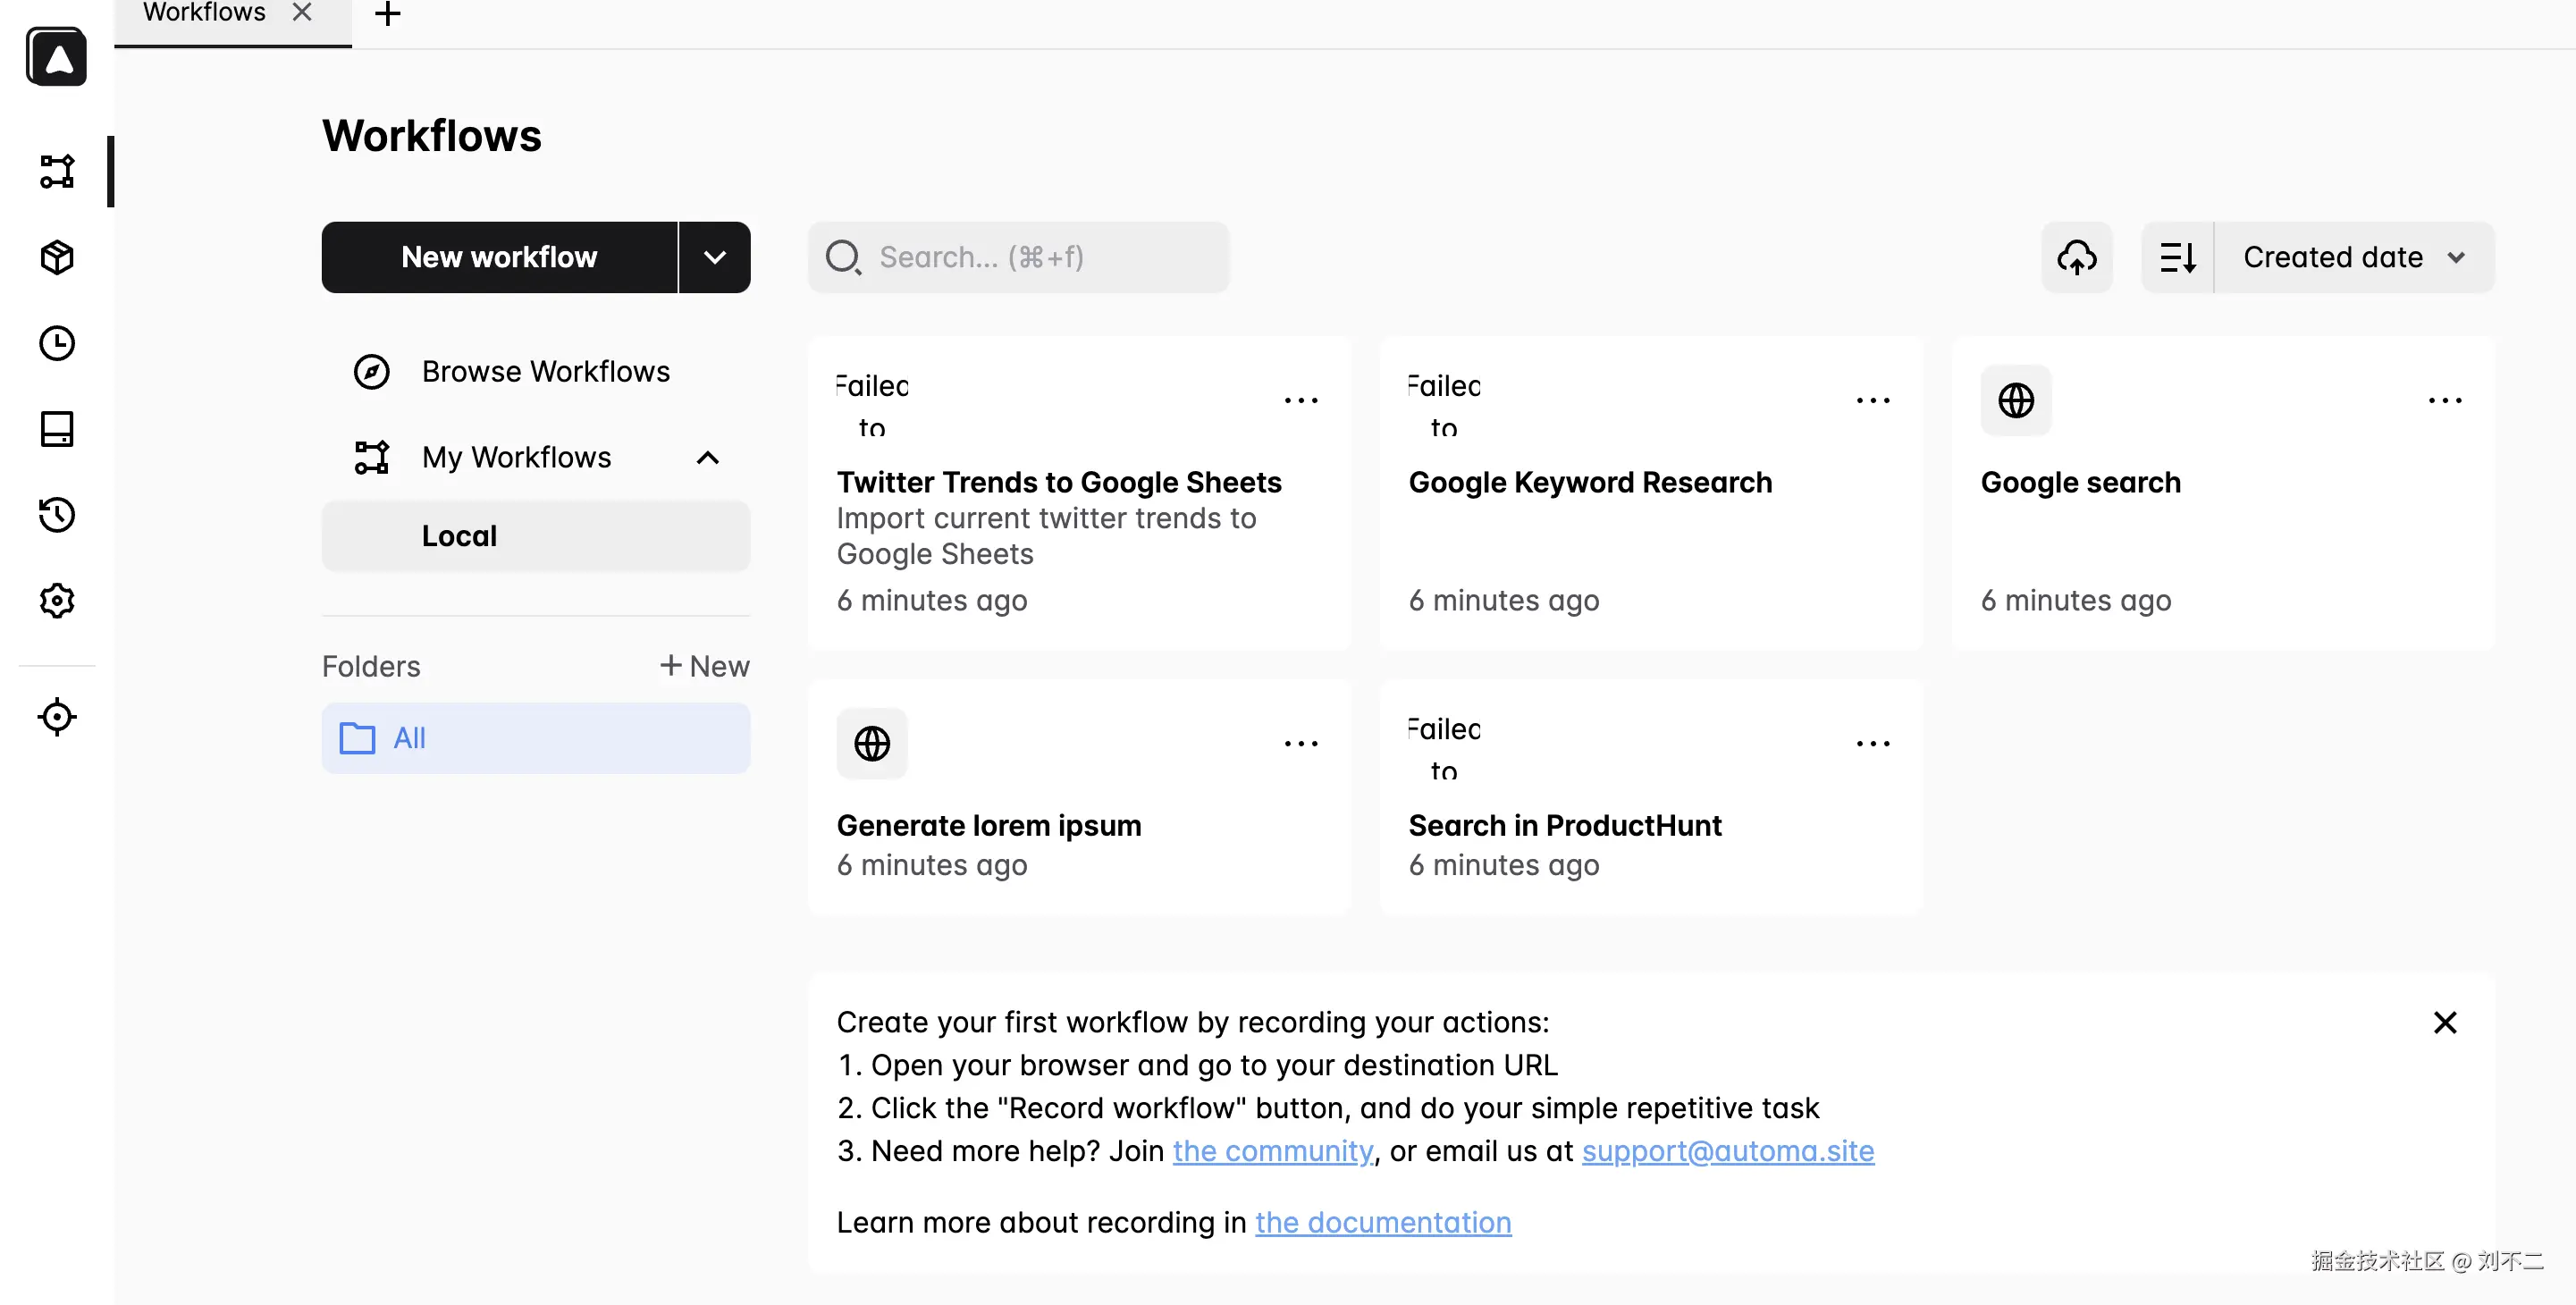Dismiss the recording instructions panel

pos(2444,1022)
